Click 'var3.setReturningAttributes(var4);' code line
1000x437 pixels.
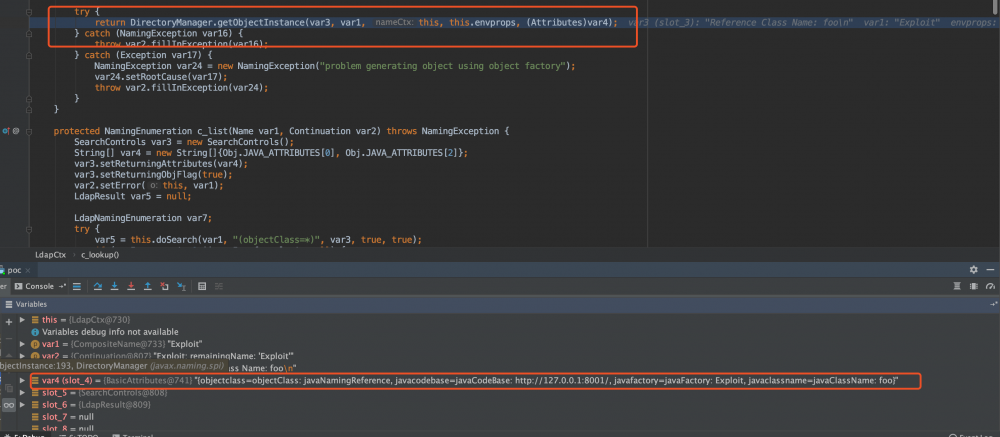[161, 163]
